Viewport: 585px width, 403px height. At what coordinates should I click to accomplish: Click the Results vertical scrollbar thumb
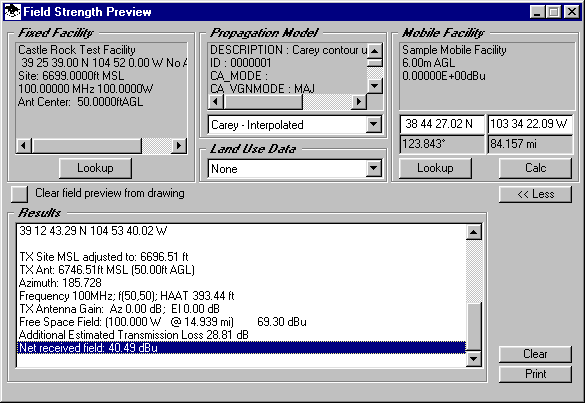pyautogui.click(x=473, y=327)
